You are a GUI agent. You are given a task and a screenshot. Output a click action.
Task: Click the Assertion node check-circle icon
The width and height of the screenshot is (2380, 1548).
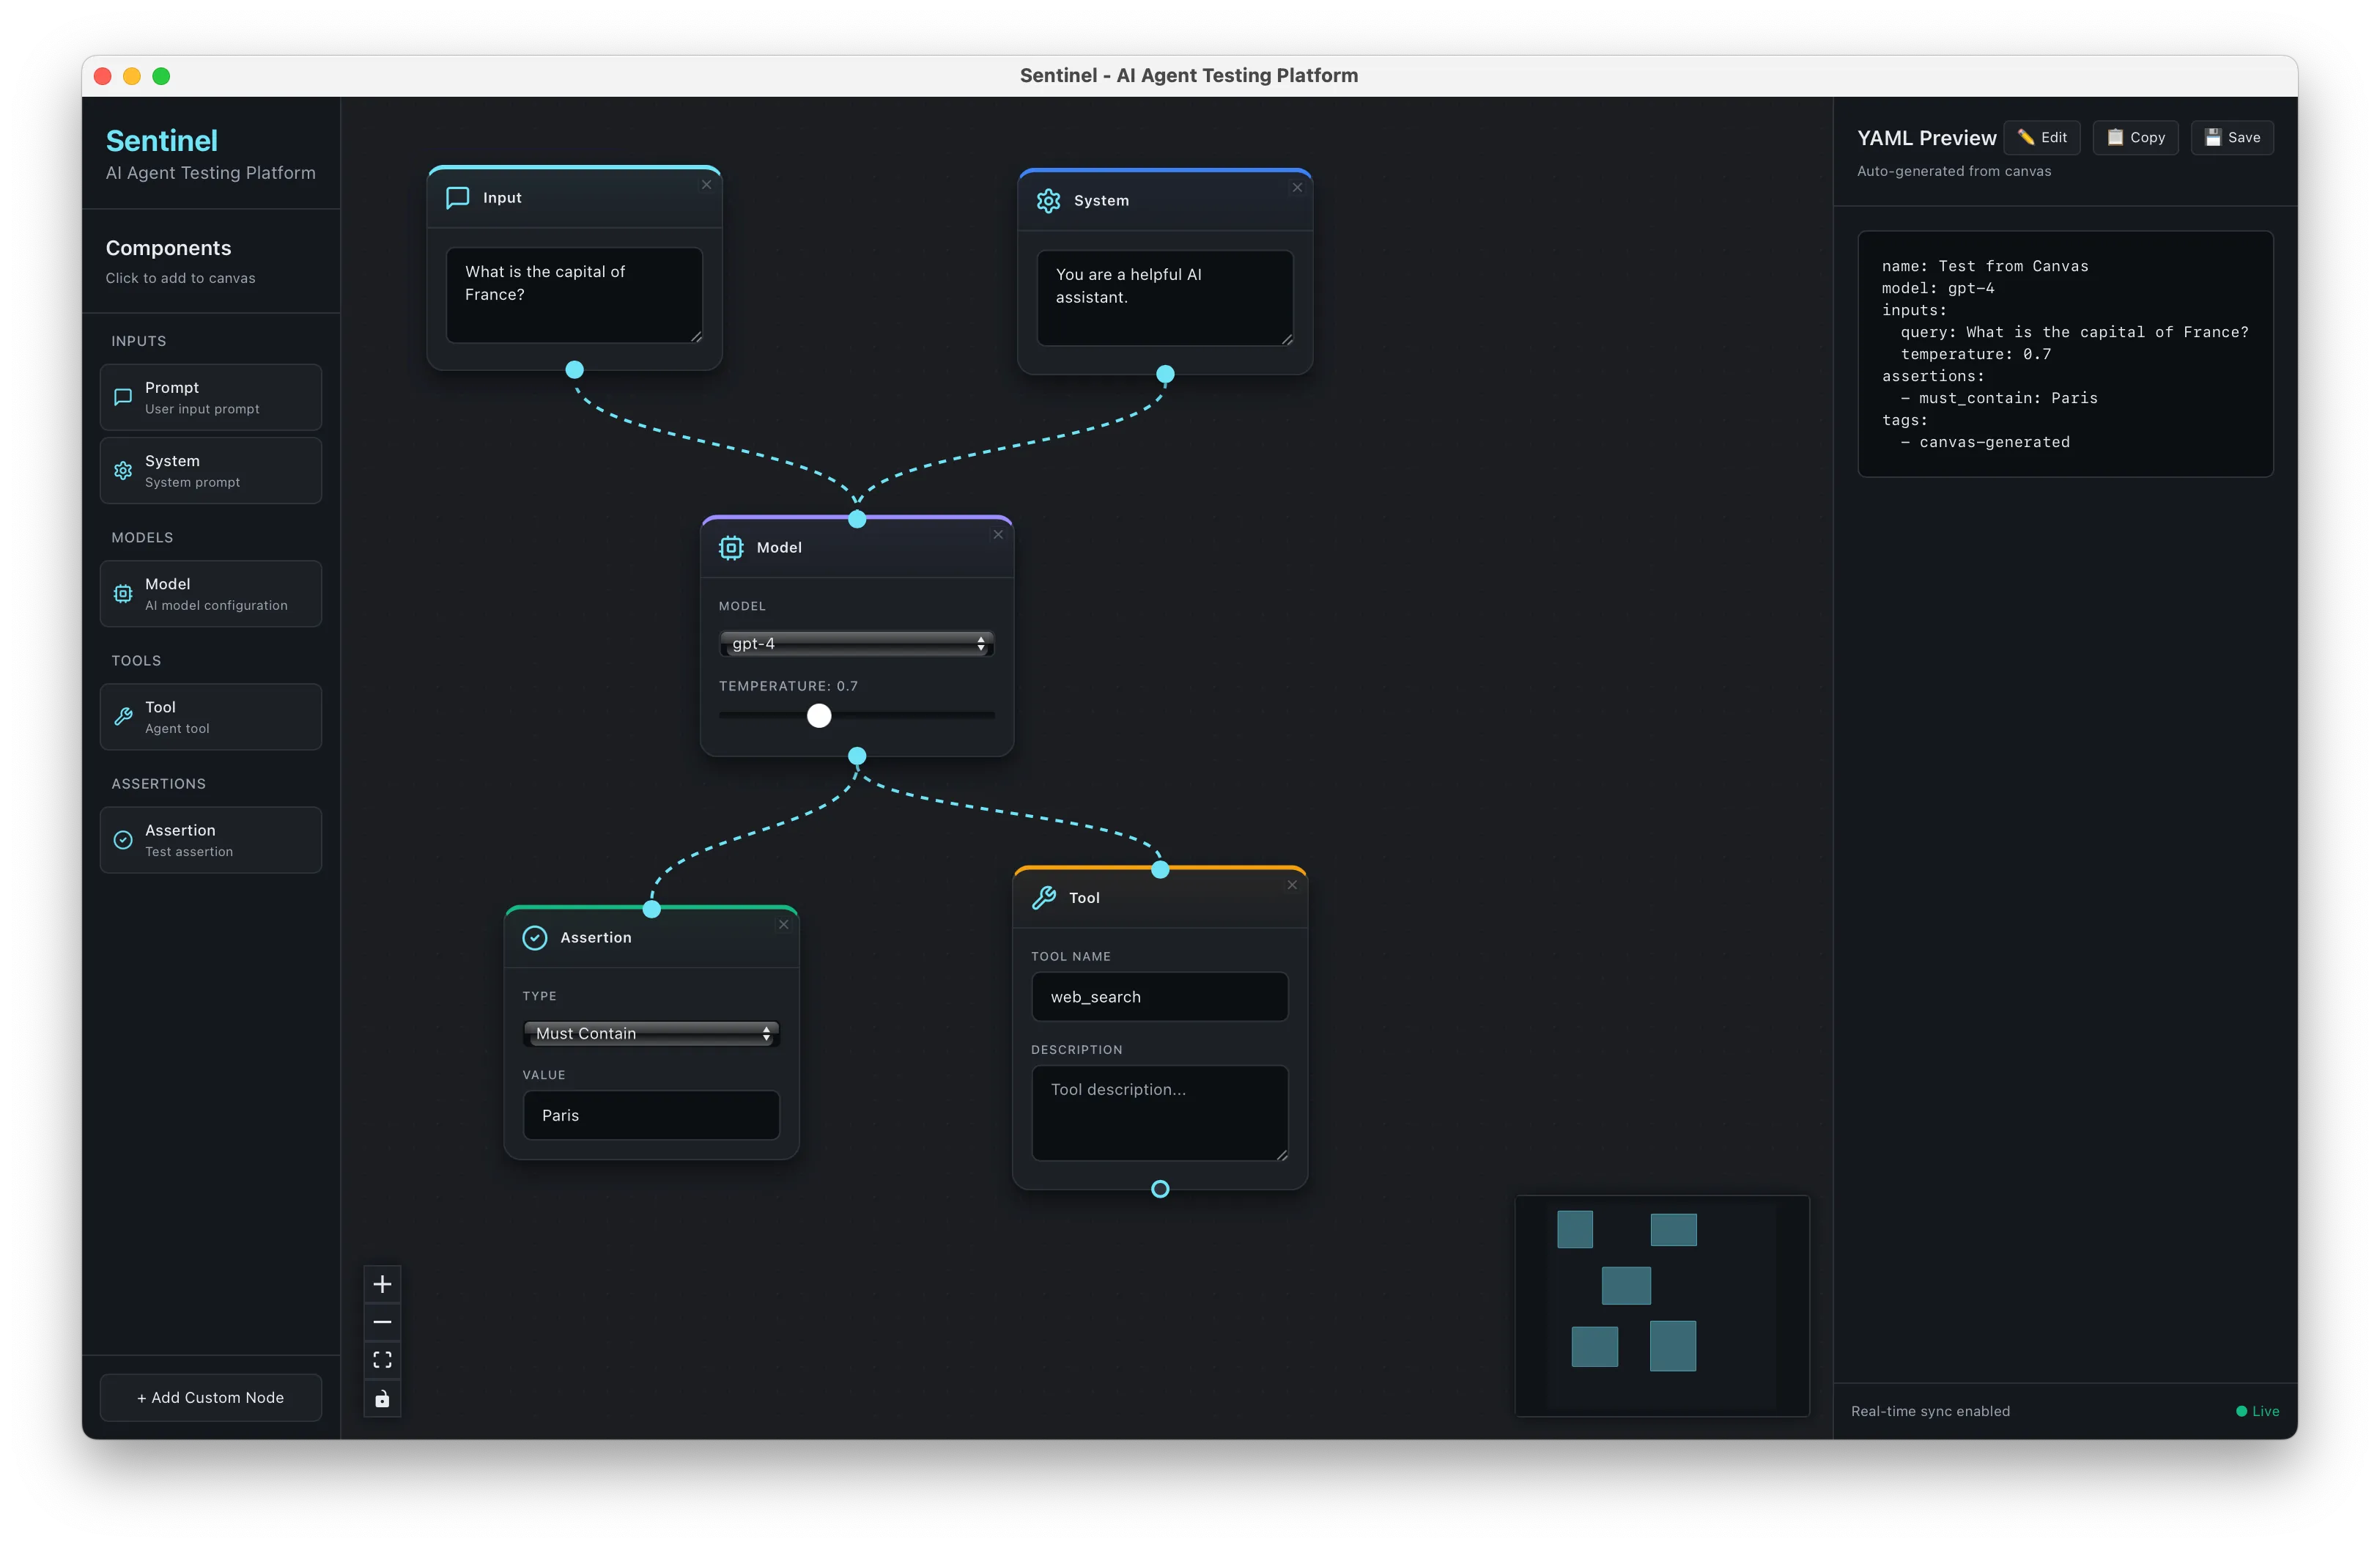pyautogui.click(x=535, y=937)
